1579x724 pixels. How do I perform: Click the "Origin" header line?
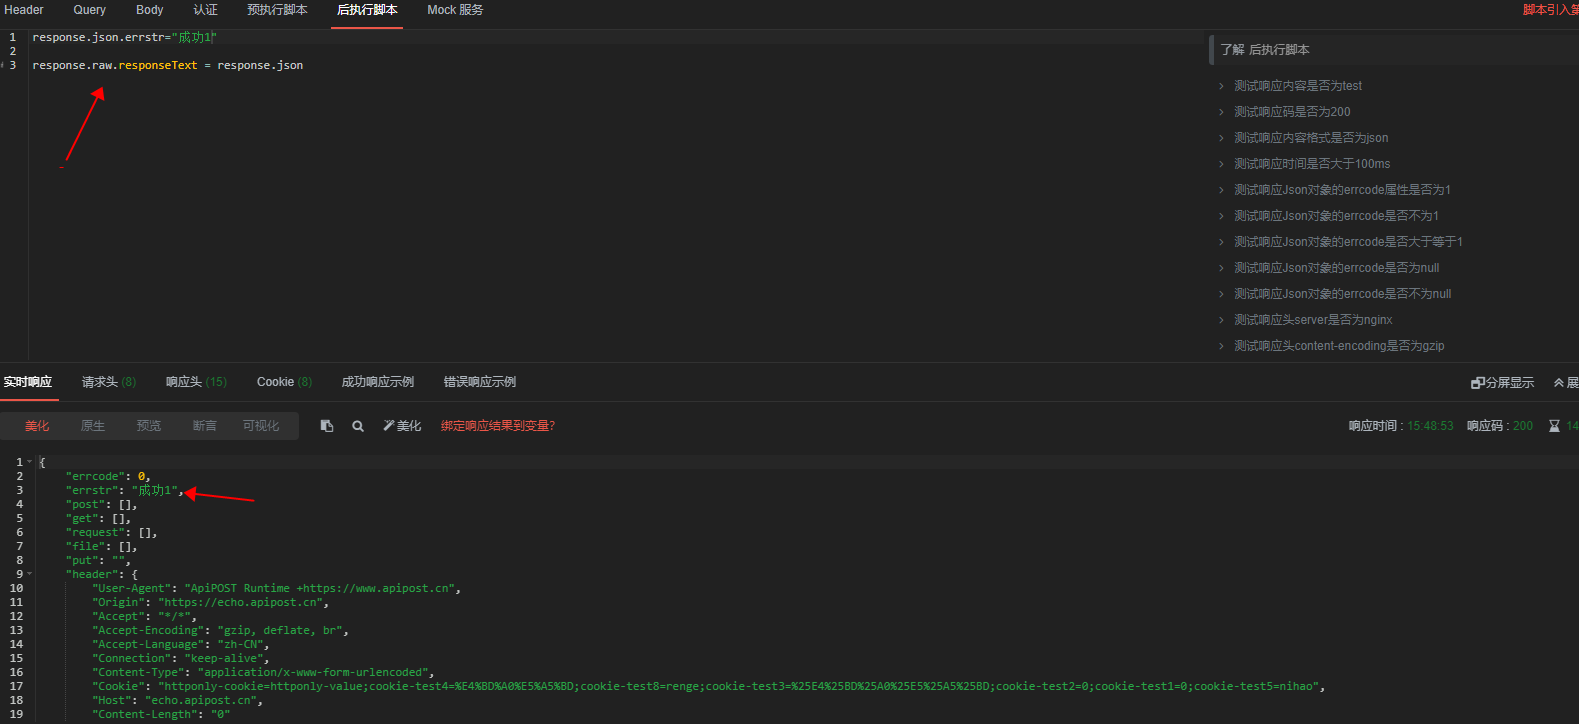click(x=210, y=602)
